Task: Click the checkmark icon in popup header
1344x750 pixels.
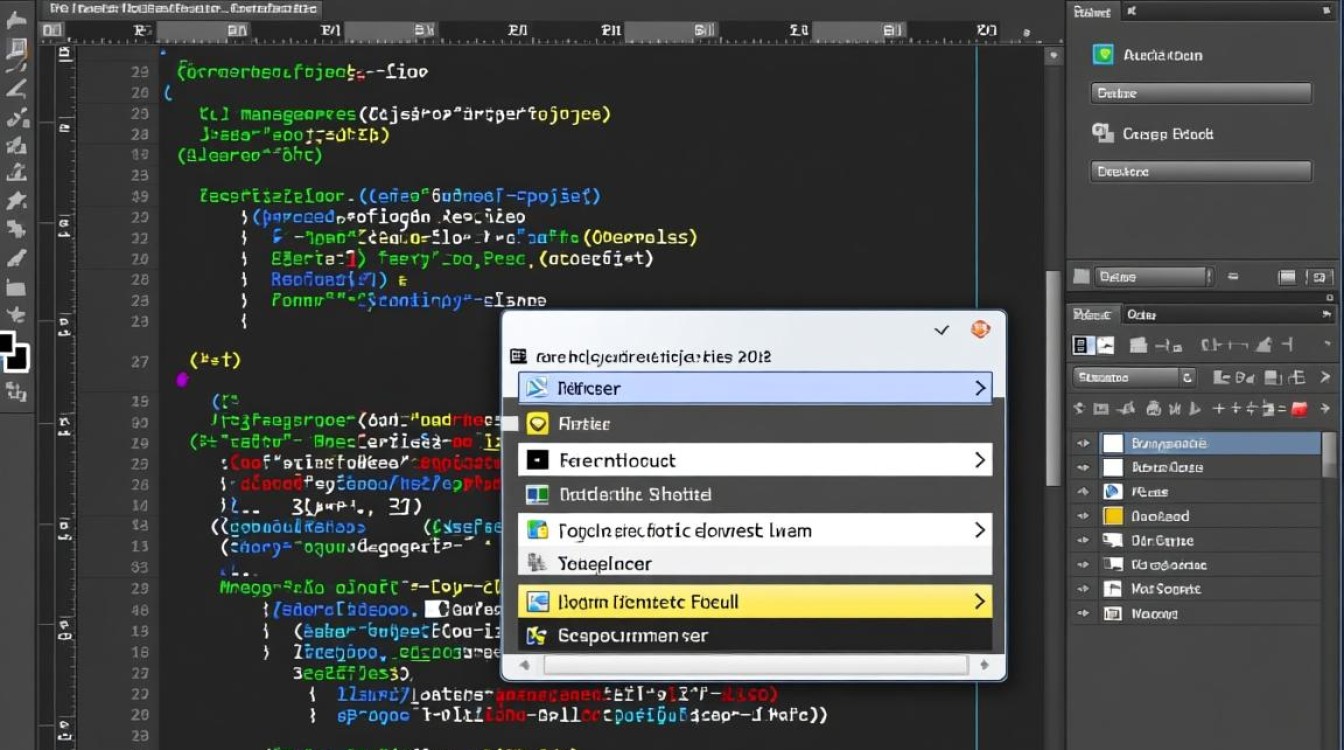Action: tap(941, 330)
